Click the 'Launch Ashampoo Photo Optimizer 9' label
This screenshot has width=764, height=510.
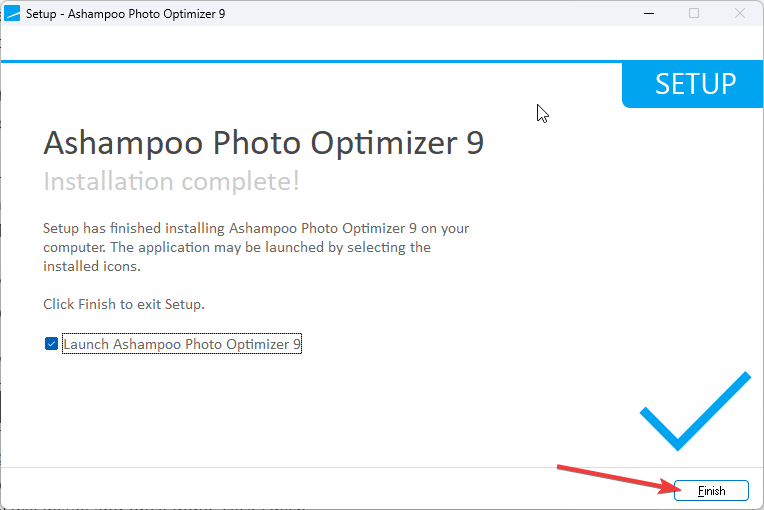point(182,344)
